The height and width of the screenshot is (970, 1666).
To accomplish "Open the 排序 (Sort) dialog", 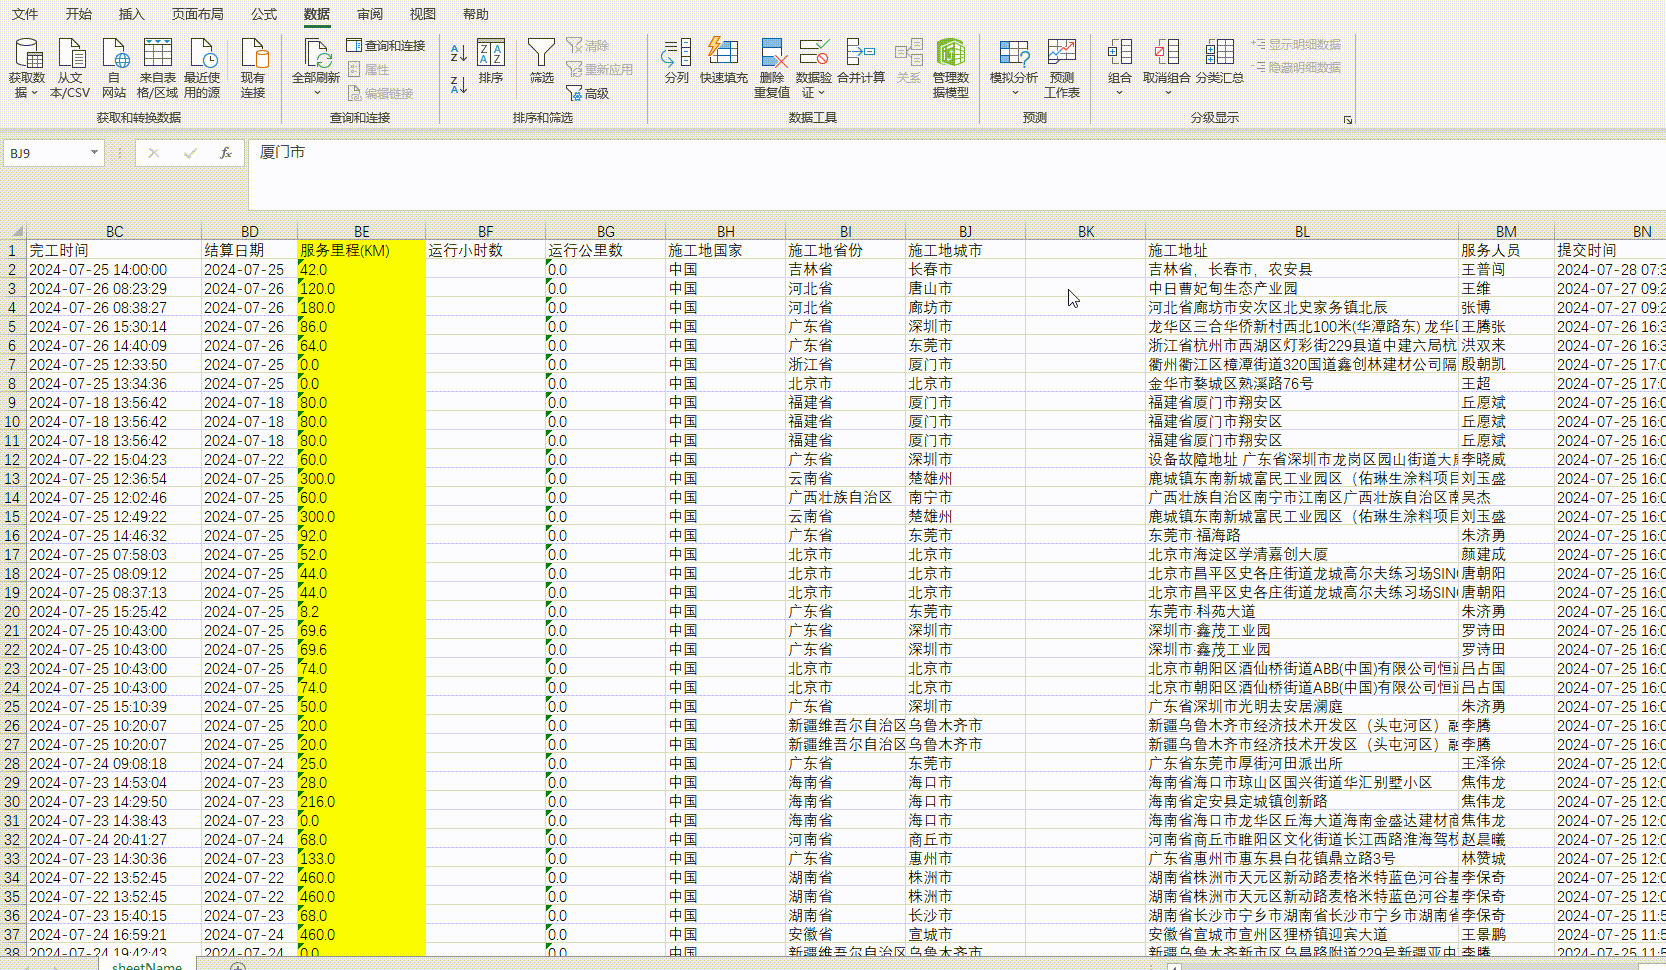I will (491, 62).
